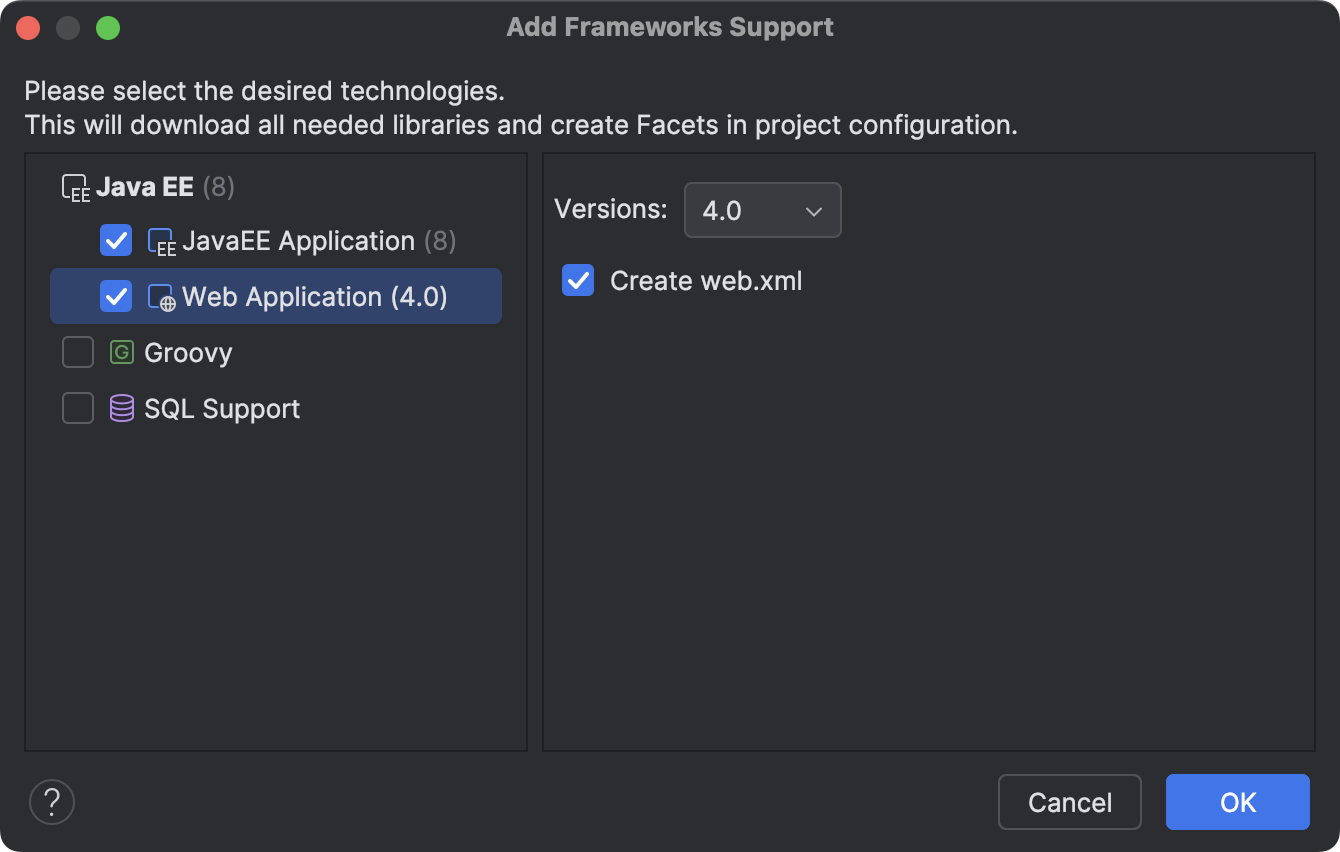Click the Java EE framework icon
The height and width of the screenshot is (852, 1340).
coord(75,186)
